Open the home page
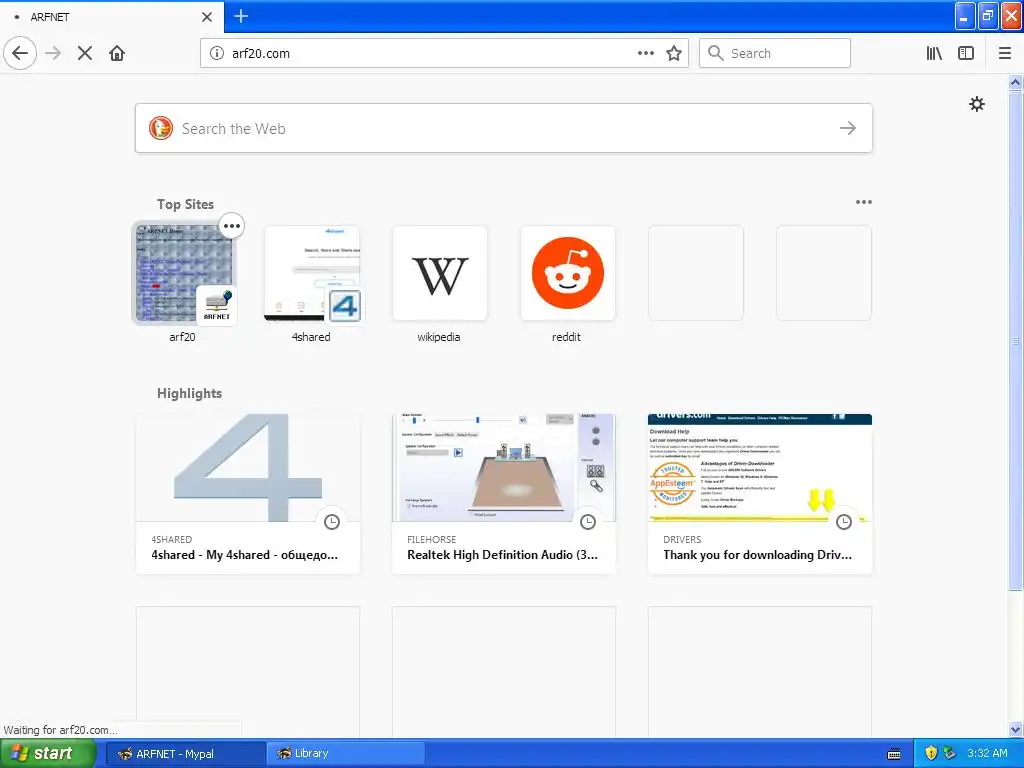1024x768 pixels. point(117,53)
